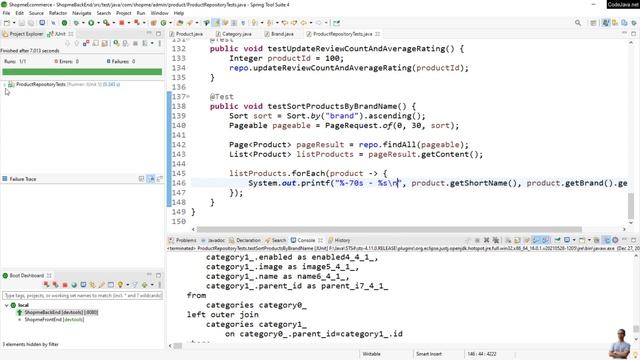The height and width of the screenshot is (360, 640).
Task: Click the Pin Console icon
Action: [x=557, y=240]
